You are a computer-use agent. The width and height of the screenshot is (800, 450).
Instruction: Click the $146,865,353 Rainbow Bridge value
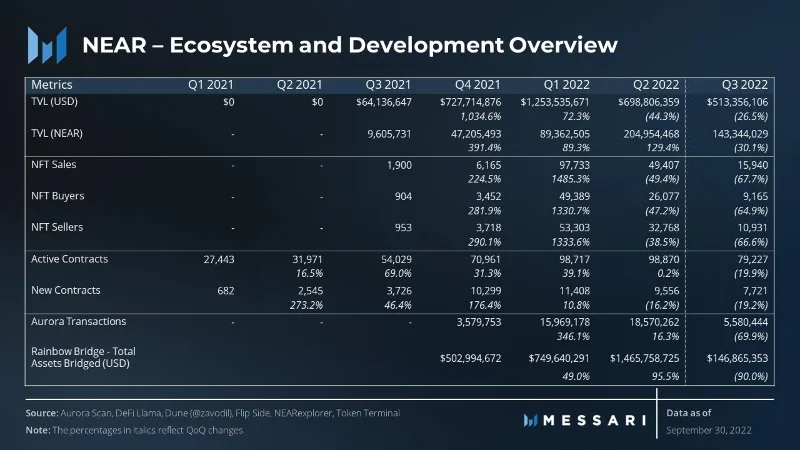coord(737,359)
